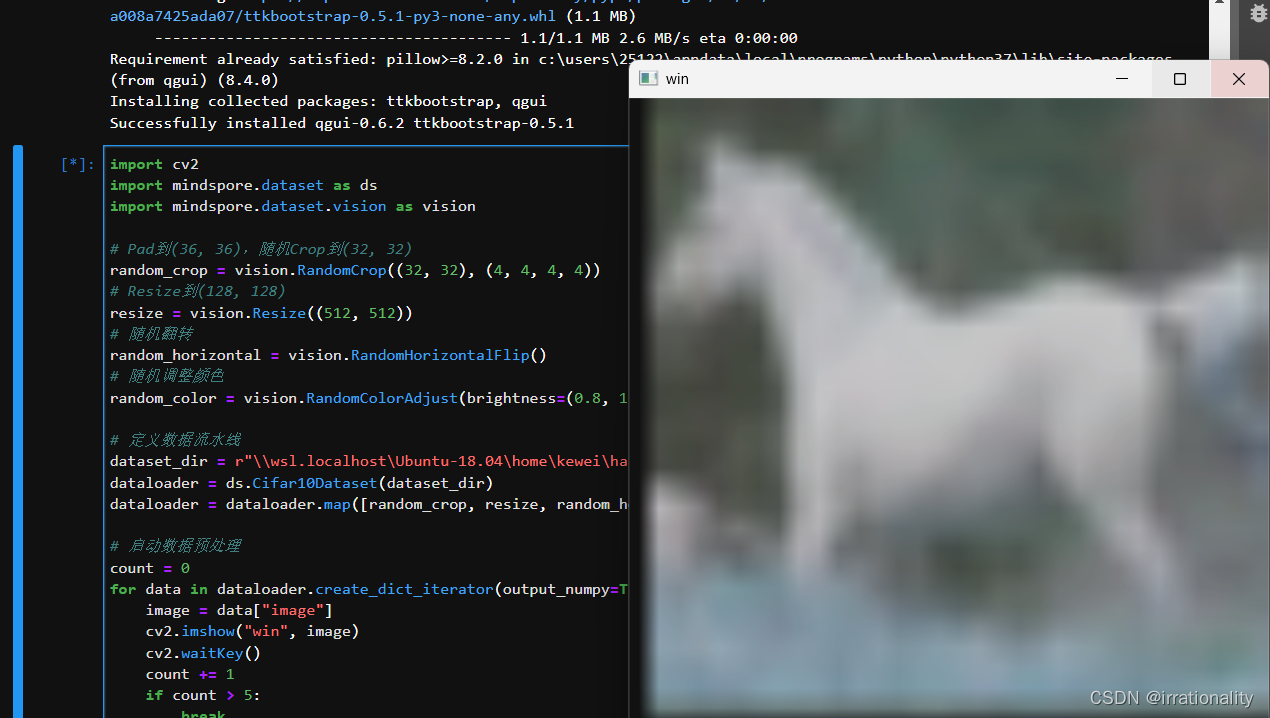Click 'Successfully installed qgui-0.6.2' output line
Viewport: 1270px width, 718px height.
click(342, 123)
